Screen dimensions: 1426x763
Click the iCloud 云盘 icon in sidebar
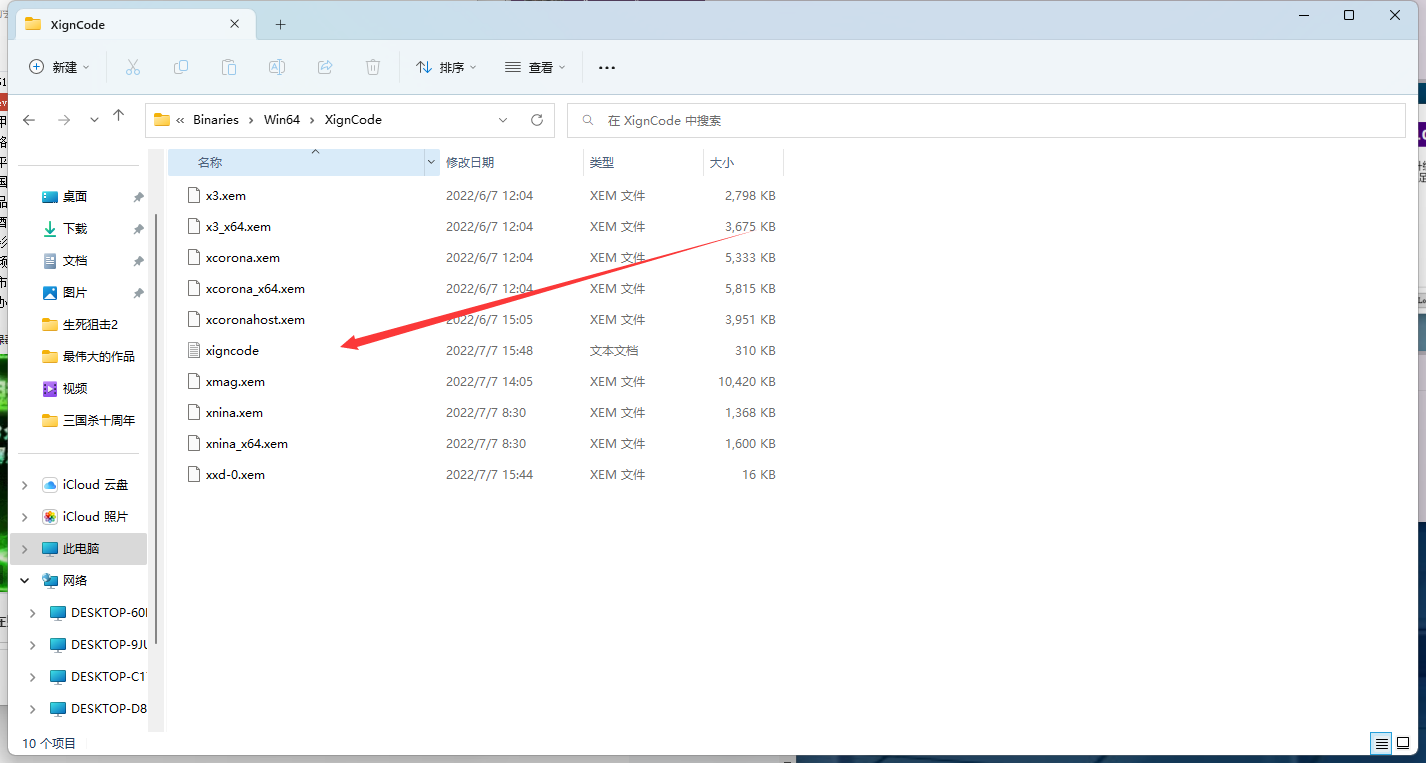(50, 485)
